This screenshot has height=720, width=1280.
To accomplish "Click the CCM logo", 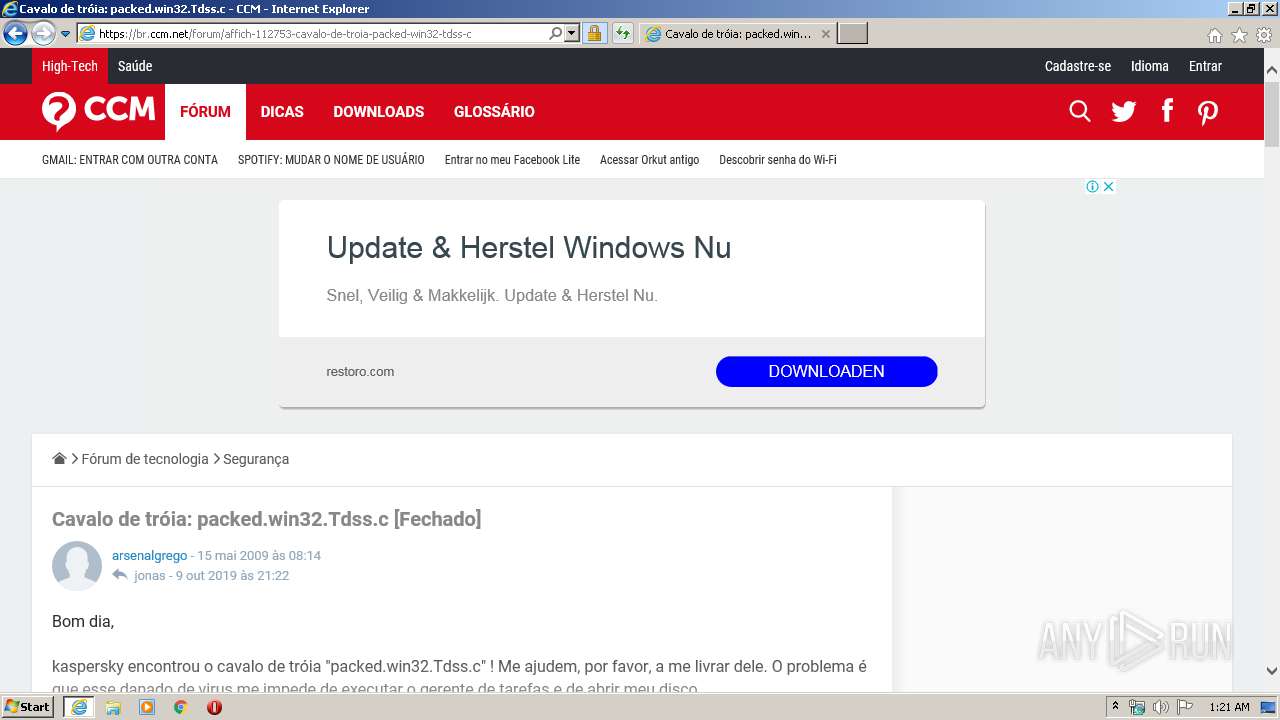I will point(98,110).
